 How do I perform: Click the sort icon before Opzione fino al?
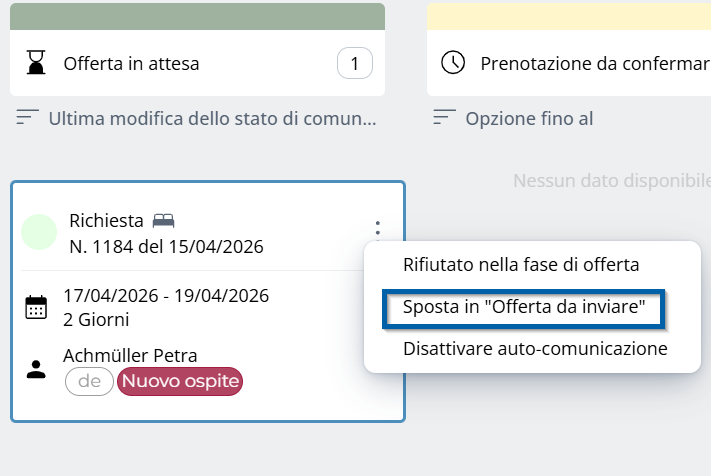444,117
